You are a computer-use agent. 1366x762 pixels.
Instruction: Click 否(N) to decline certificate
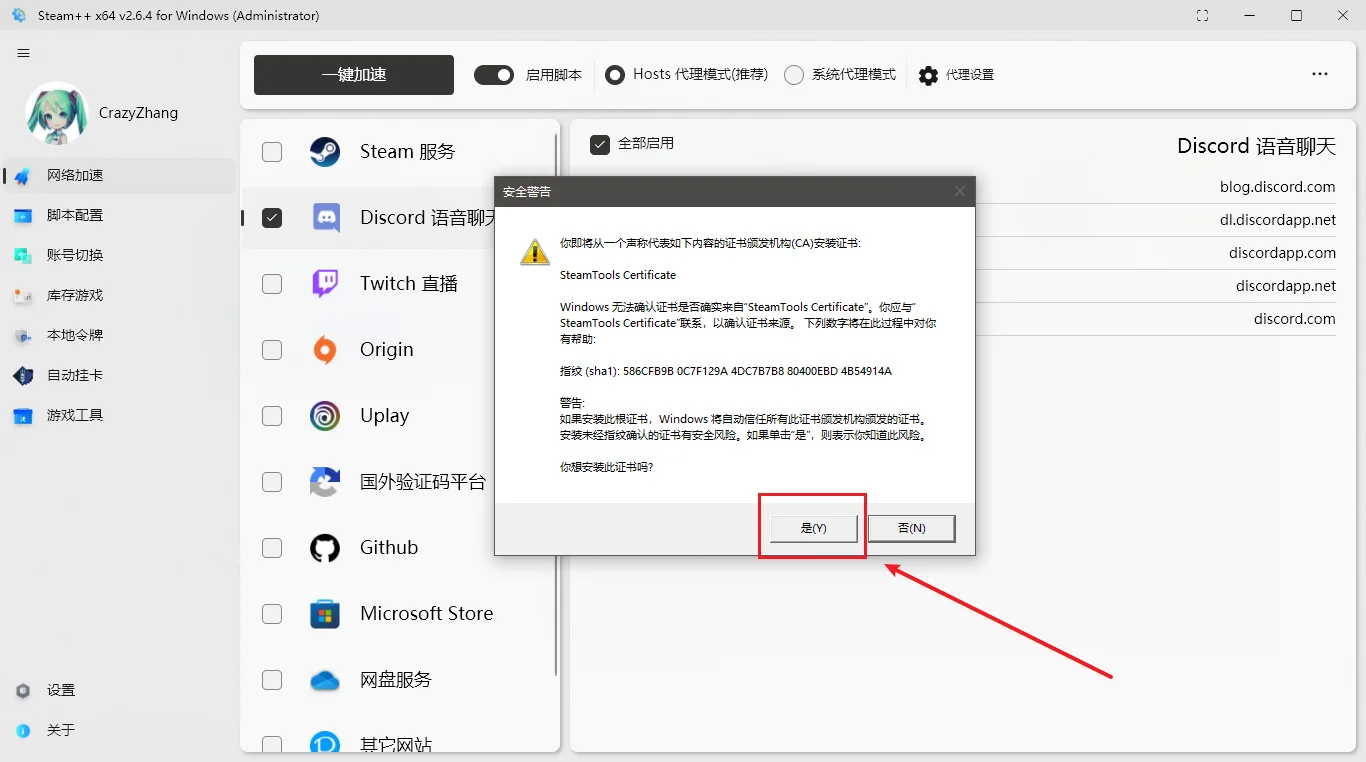pos(911,528)
